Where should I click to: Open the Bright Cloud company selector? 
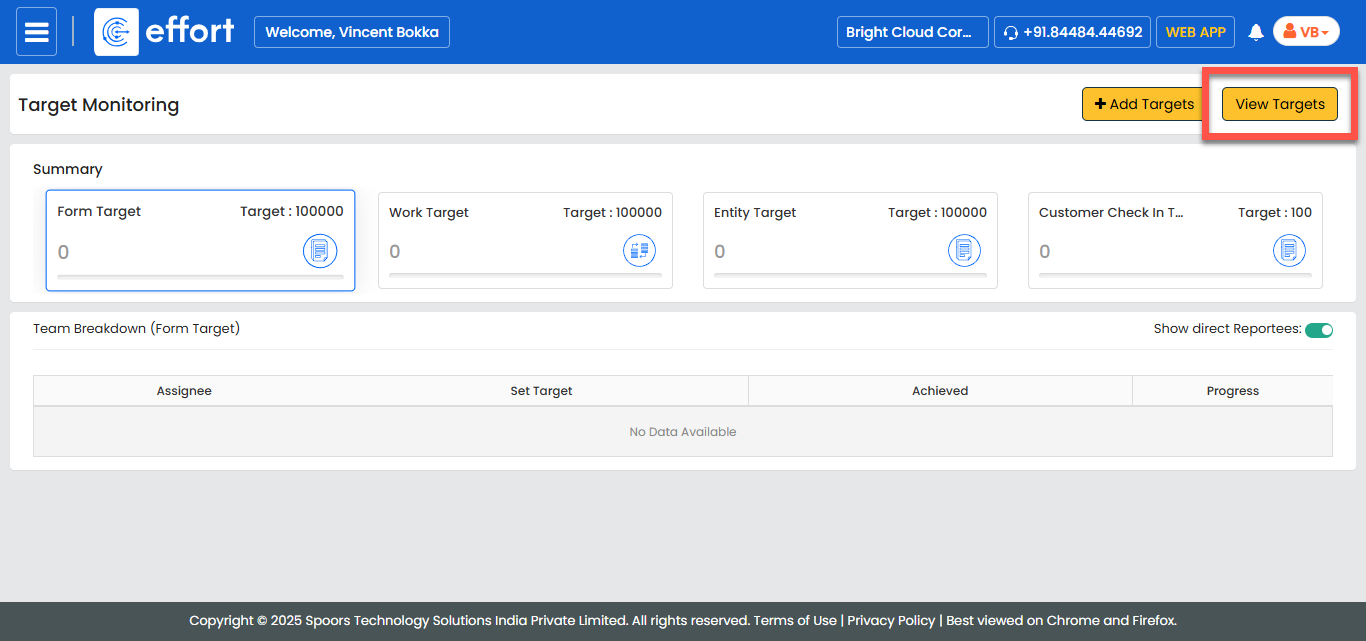(x=912, y=32)
